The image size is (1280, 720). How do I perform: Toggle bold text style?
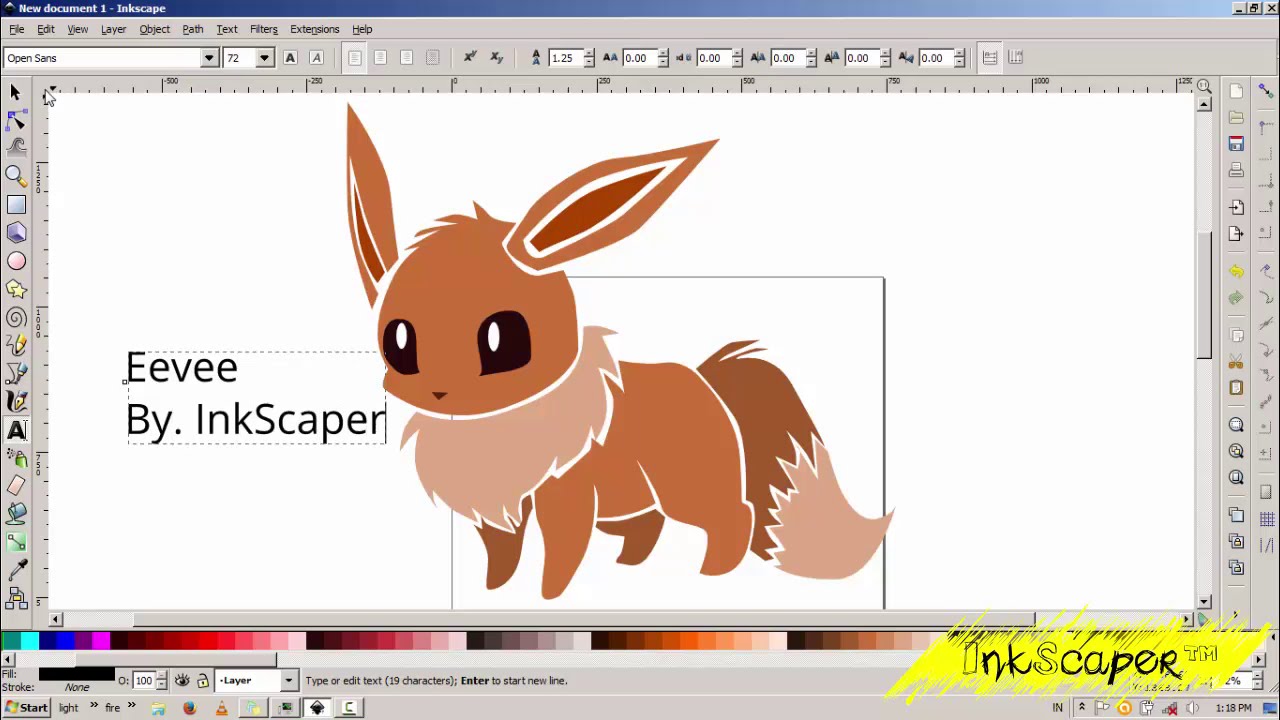[290, 58]
